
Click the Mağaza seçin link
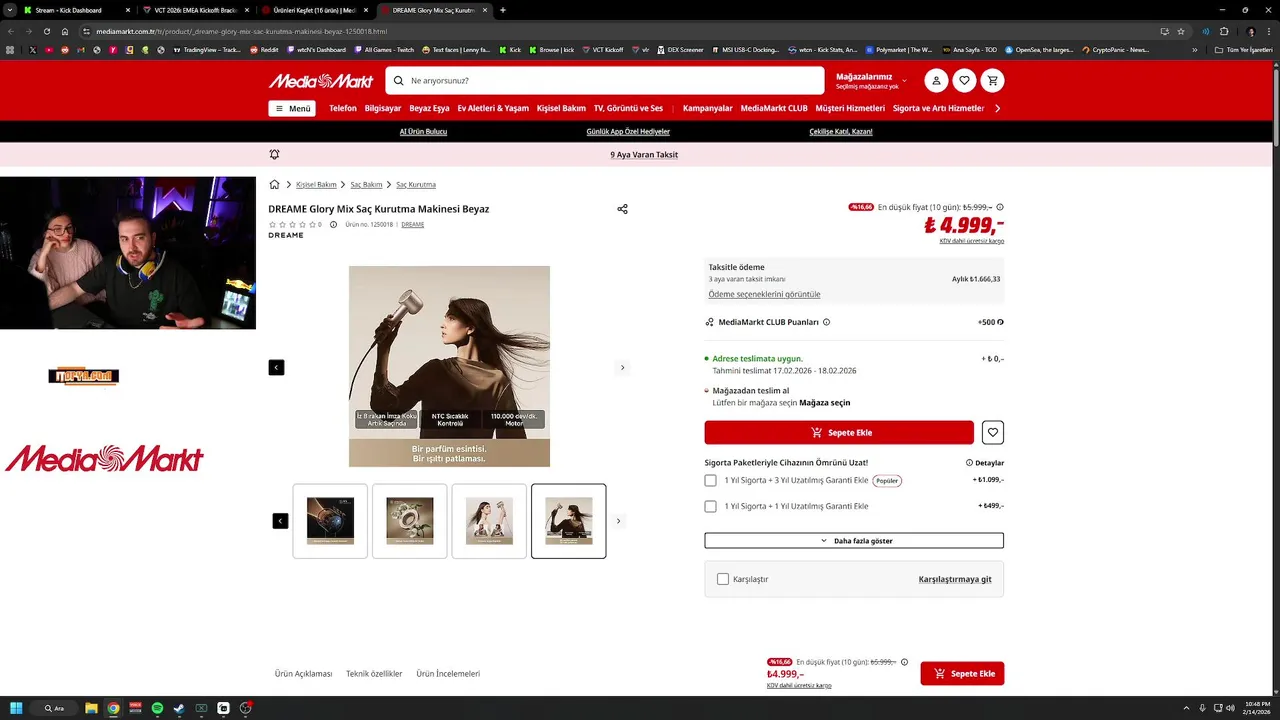(825, 403)
